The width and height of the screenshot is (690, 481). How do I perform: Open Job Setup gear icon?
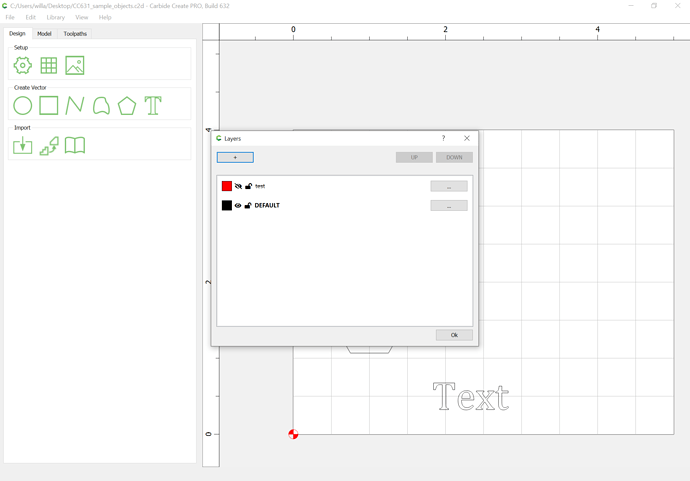click(x=22, y=66)
